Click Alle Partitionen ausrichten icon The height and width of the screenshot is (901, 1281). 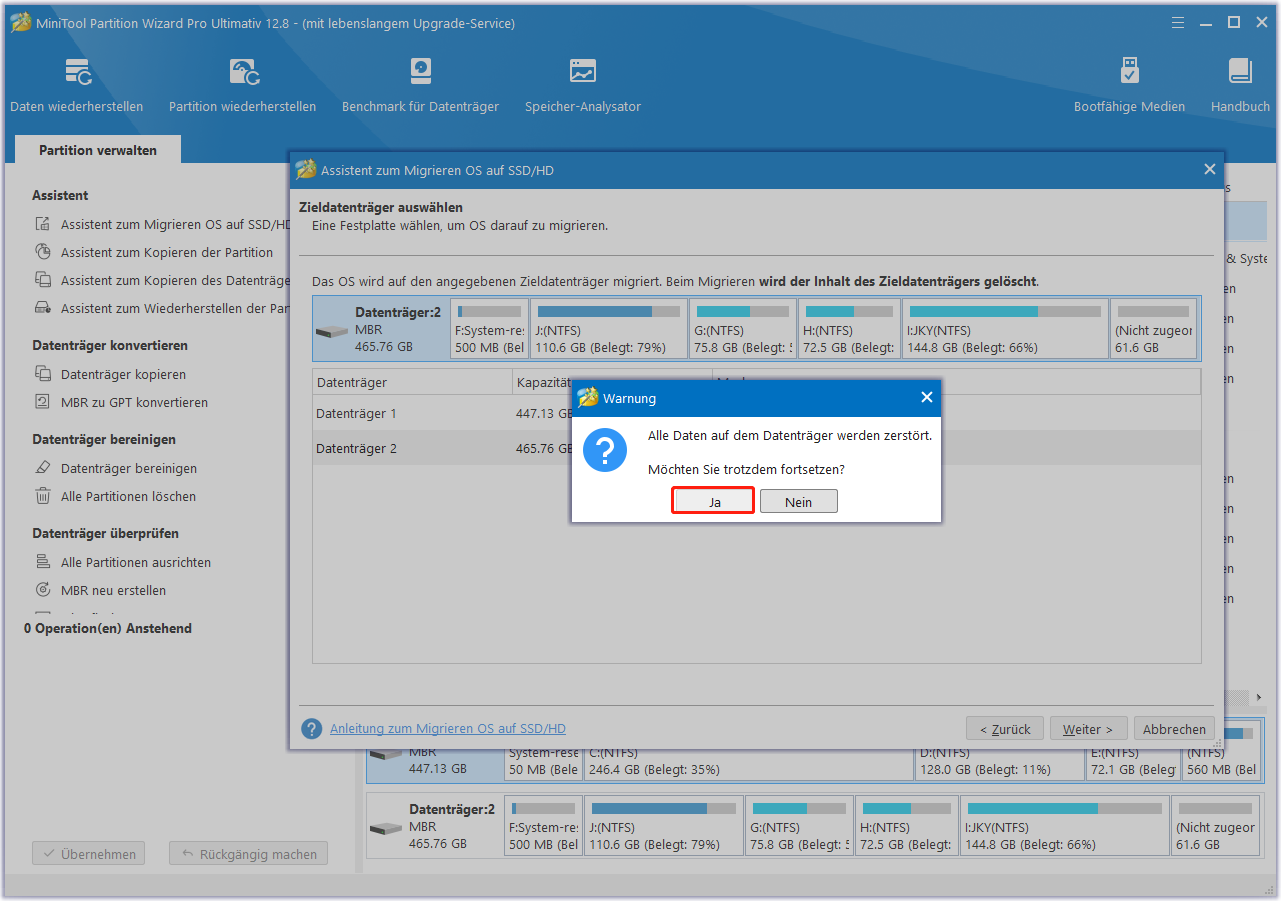(x=43, y=562)
